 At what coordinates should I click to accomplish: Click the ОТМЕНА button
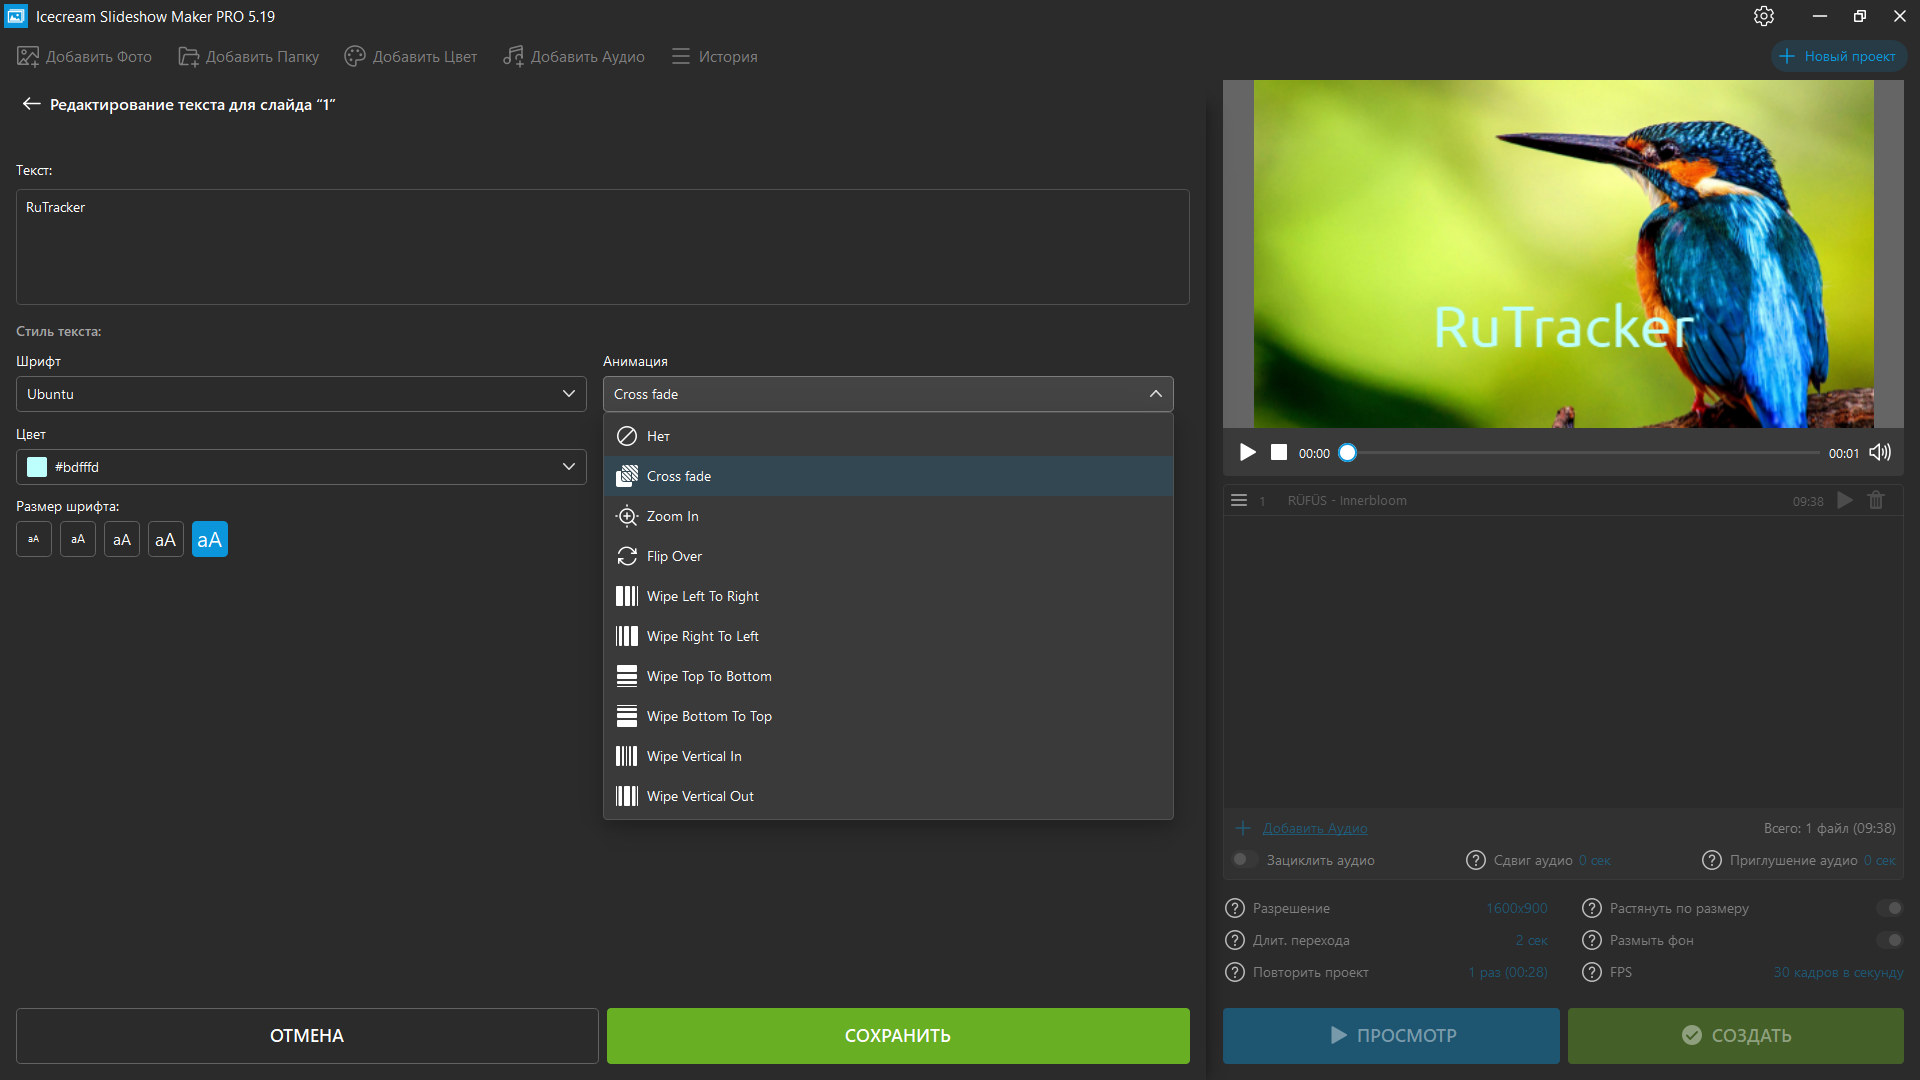(307, 1036)
